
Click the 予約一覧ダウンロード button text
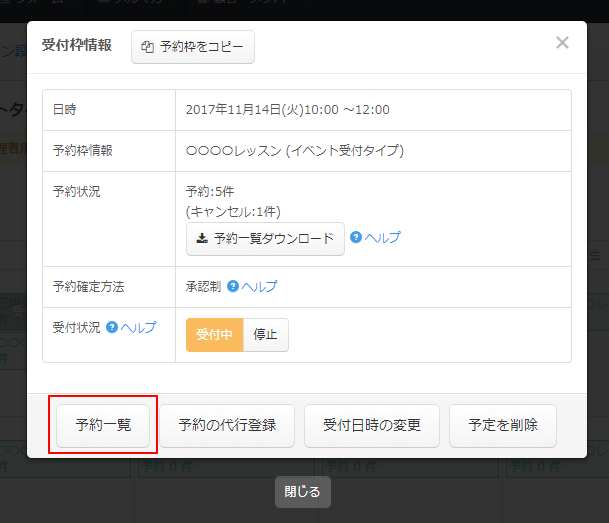click(x=274, y=238)
